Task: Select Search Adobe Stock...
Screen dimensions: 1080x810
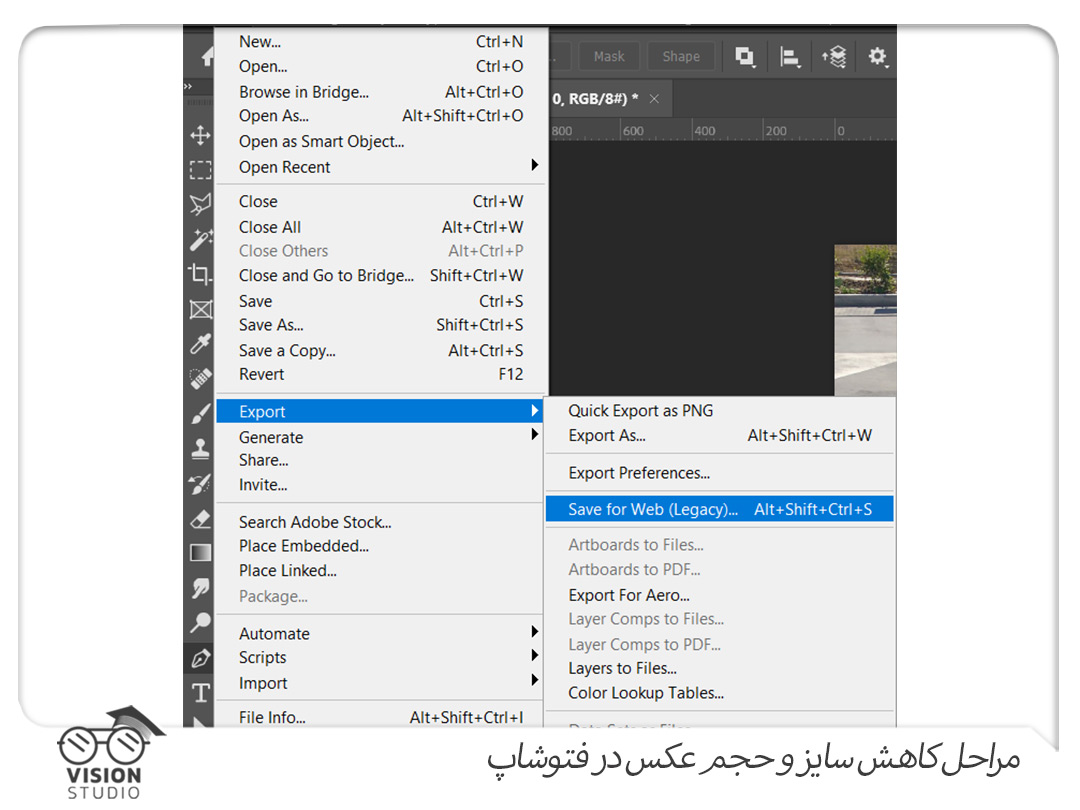Action: [381, 522]
